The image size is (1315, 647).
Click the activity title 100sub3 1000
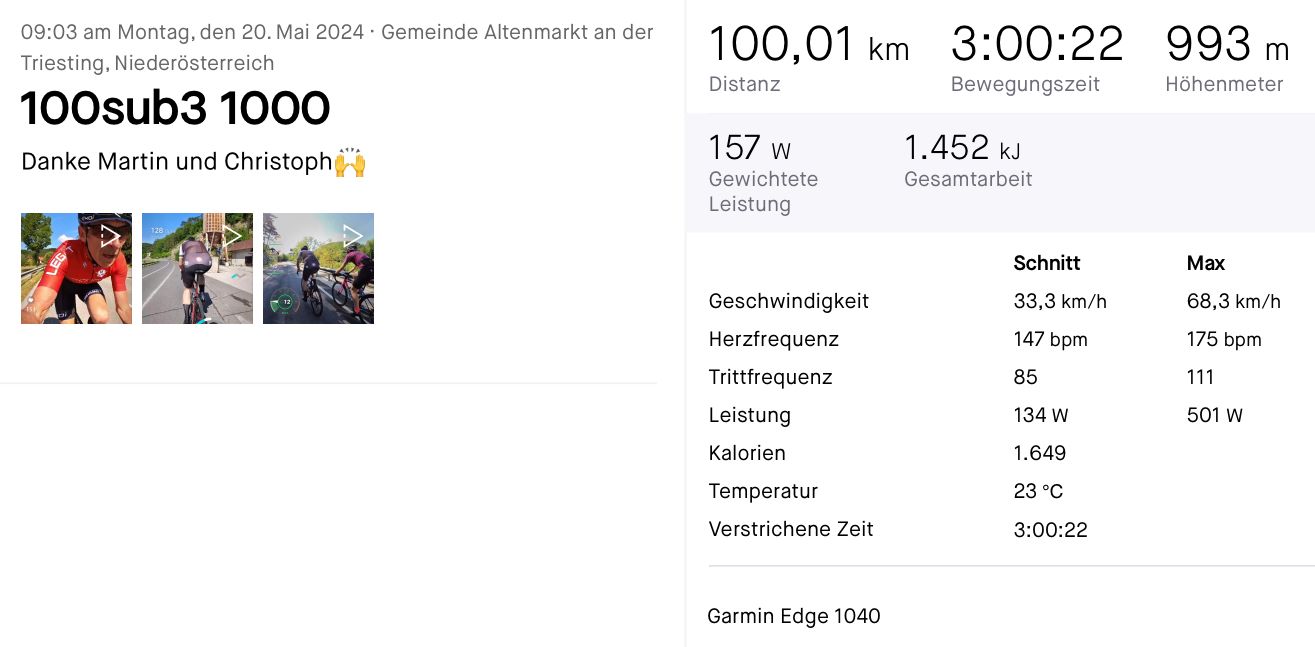pos(175,109)
